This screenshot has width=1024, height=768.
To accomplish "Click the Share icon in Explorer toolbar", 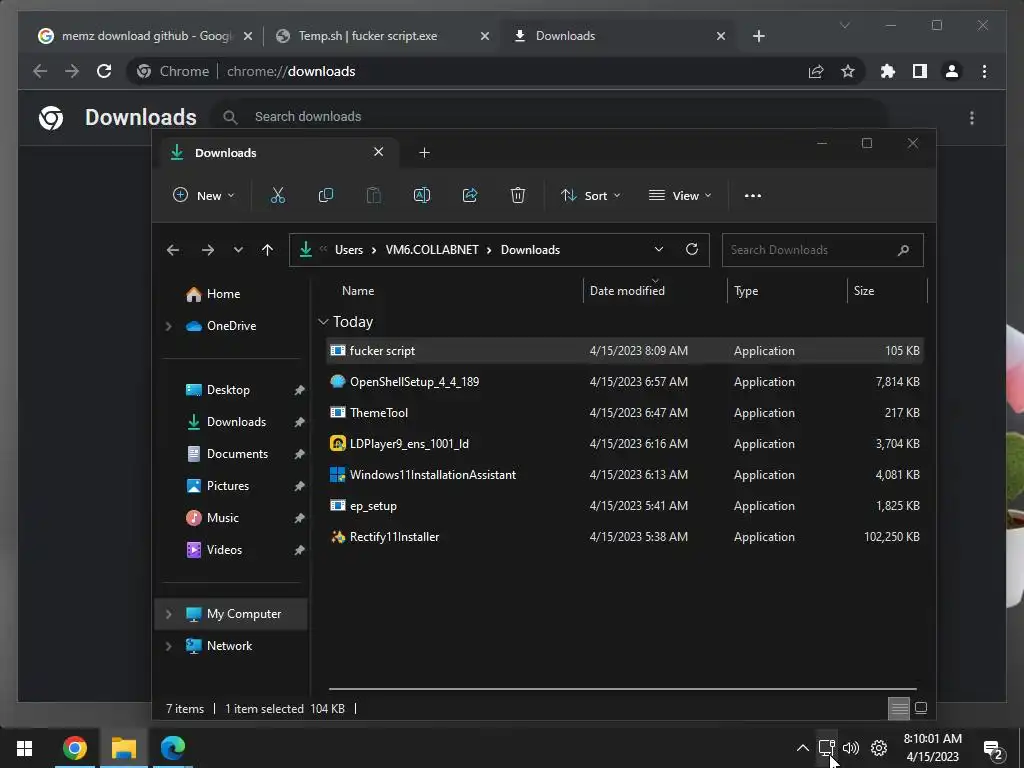I will [470, 195].
